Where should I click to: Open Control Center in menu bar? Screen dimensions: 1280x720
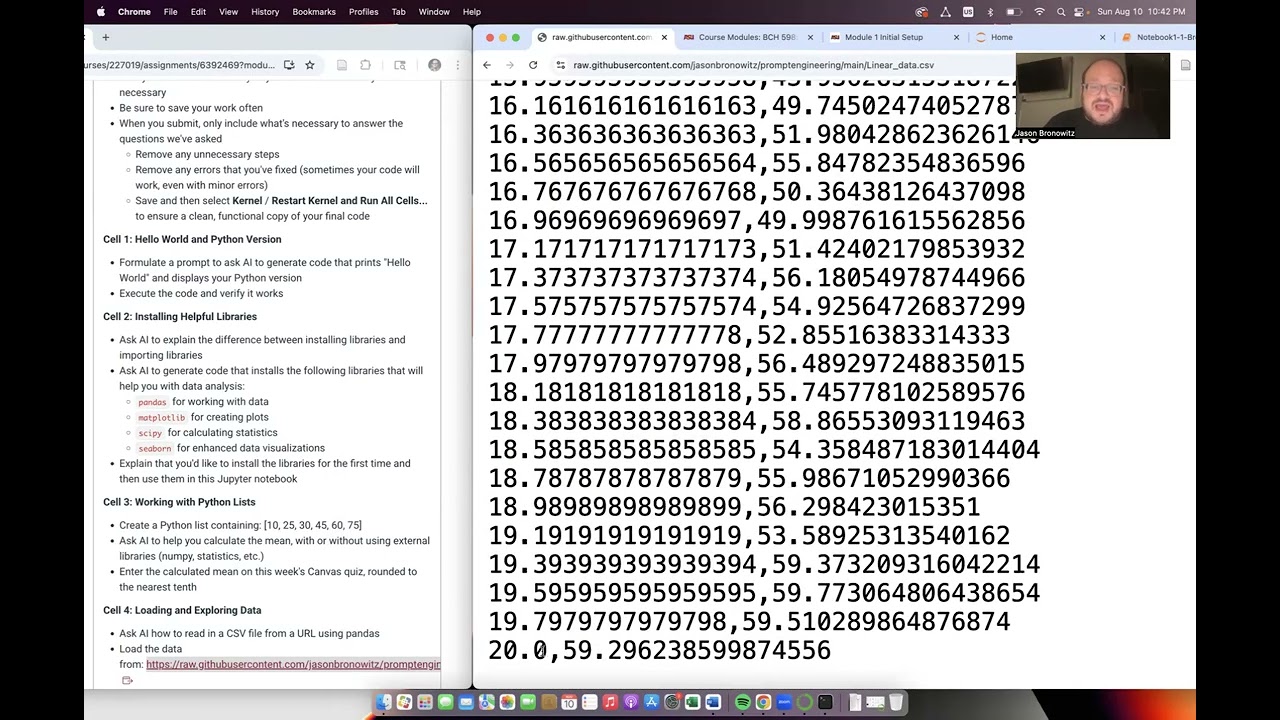1079,12
